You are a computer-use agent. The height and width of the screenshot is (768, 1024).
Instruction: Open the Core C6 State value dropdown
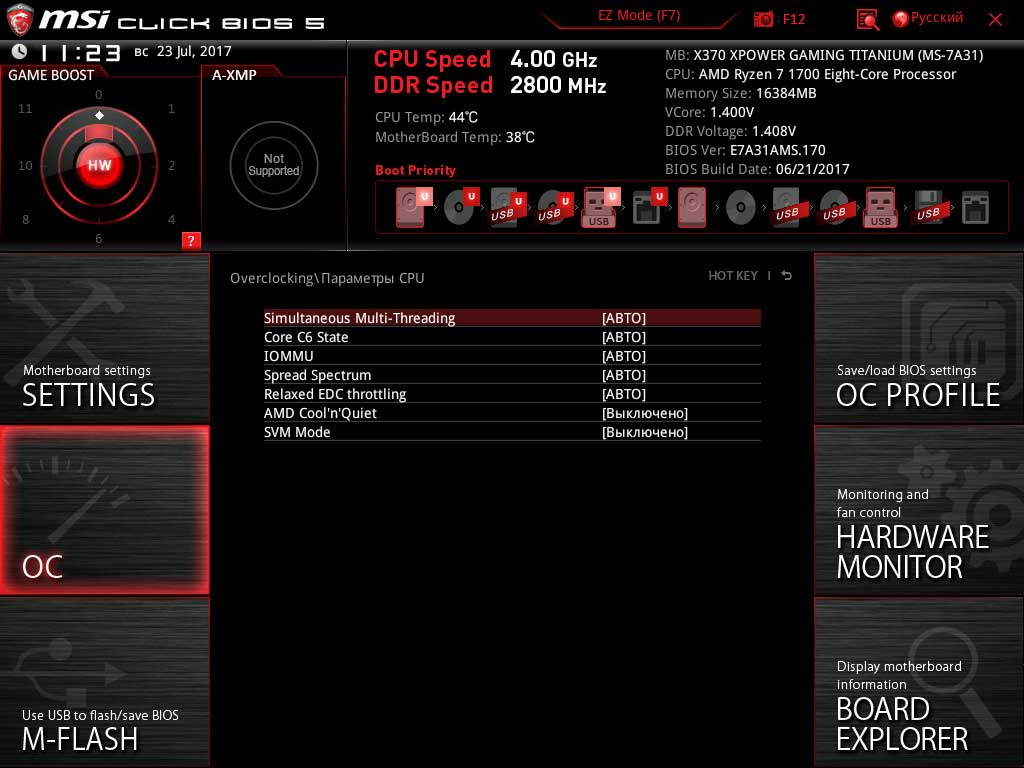click(624, 337)
